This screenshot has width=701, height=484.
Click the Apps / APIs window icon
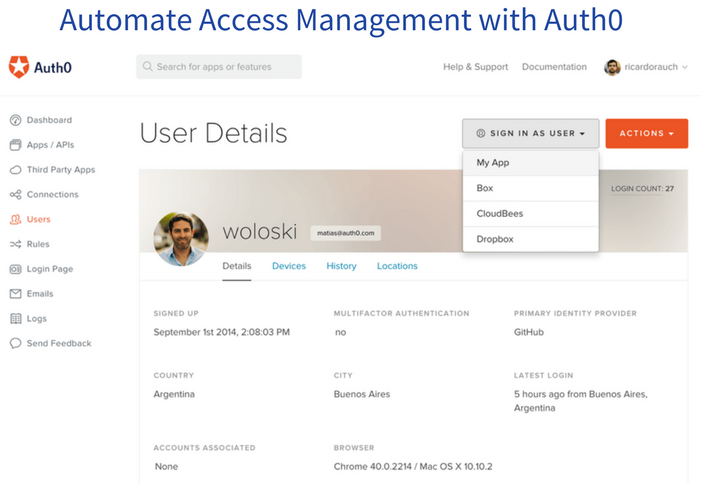point(15,145)
